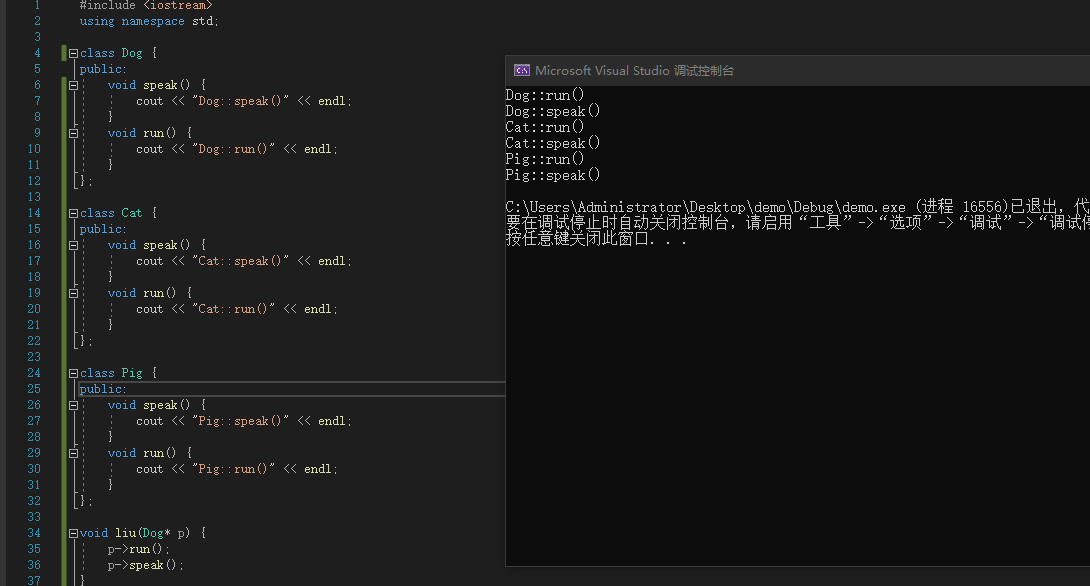Click the 'using namespace std;' code line
The image size is (1090, 586).
[149, 21]
